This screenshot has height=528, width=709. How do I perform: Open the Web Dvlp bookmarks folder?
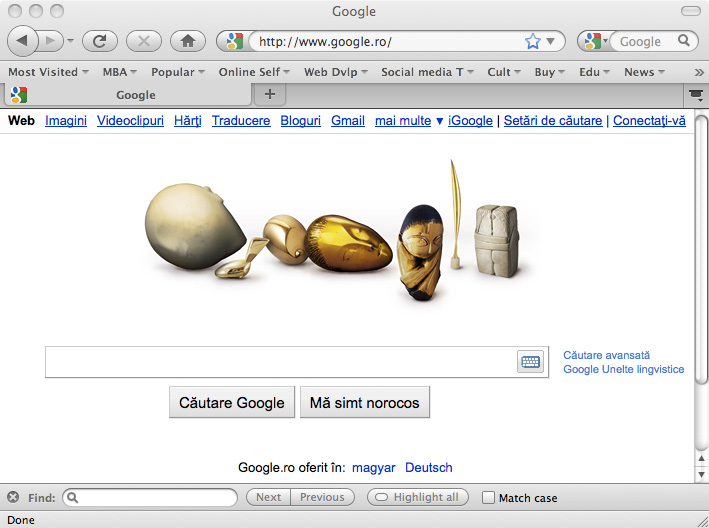click(x=336, y=72)
